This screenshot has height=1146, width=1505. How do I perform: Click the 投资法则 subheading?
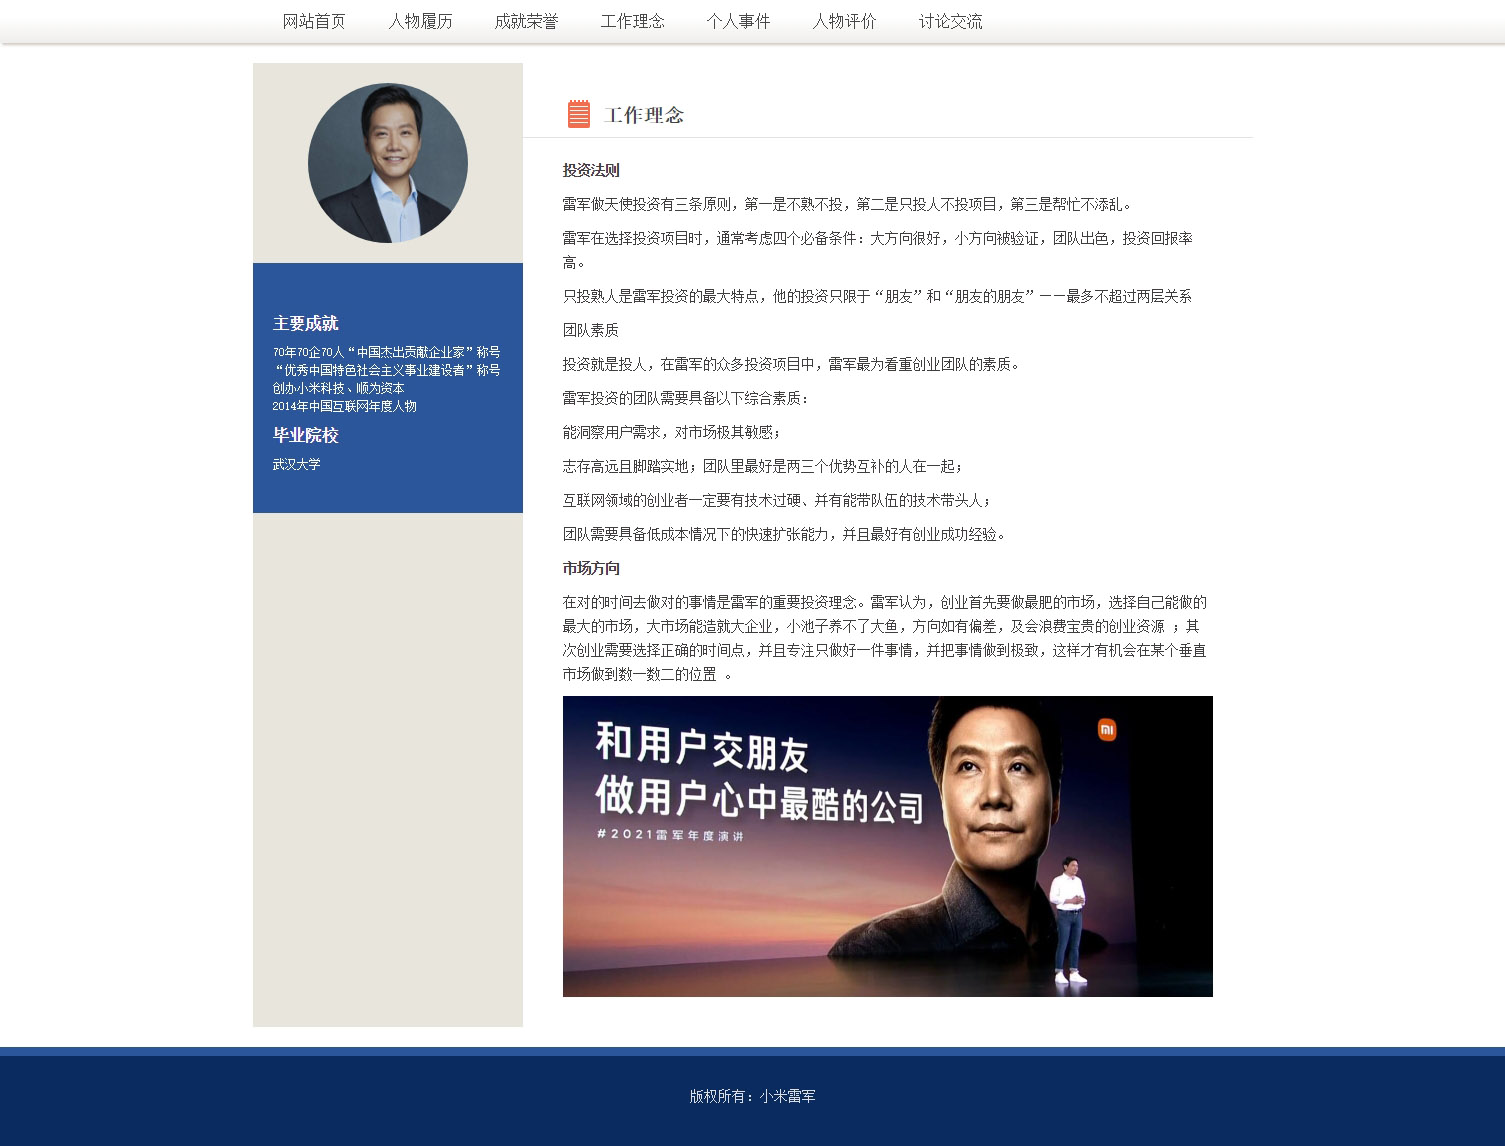tap(591, 171)
